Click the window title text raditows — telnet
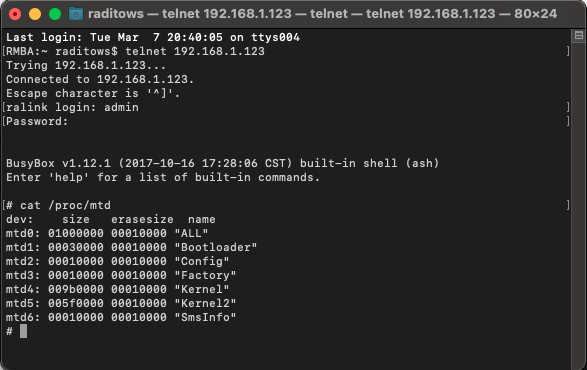587x370 pixels. (x=144, y=14)
